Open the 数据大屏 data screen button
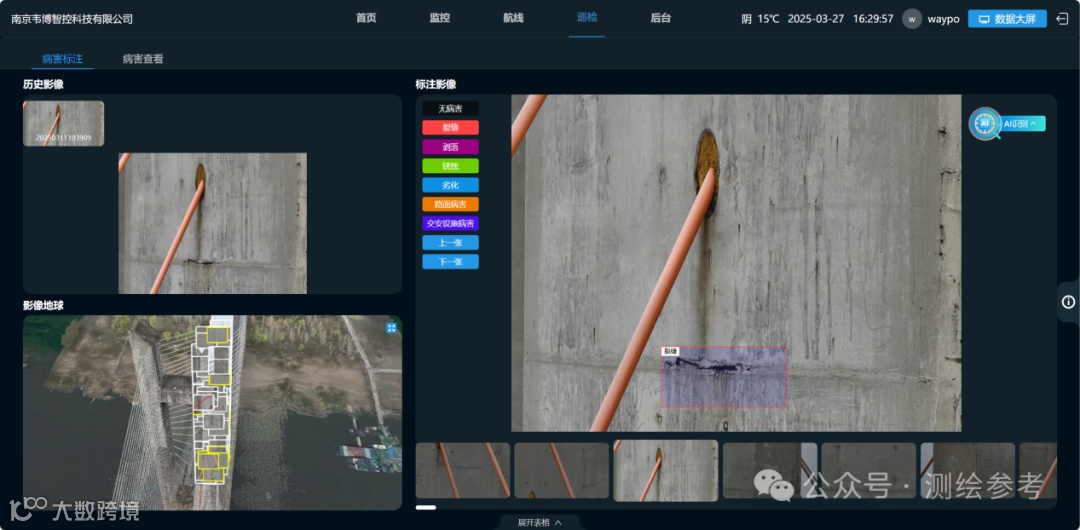Screen dimensions: 1080x530 point(1007,19)
